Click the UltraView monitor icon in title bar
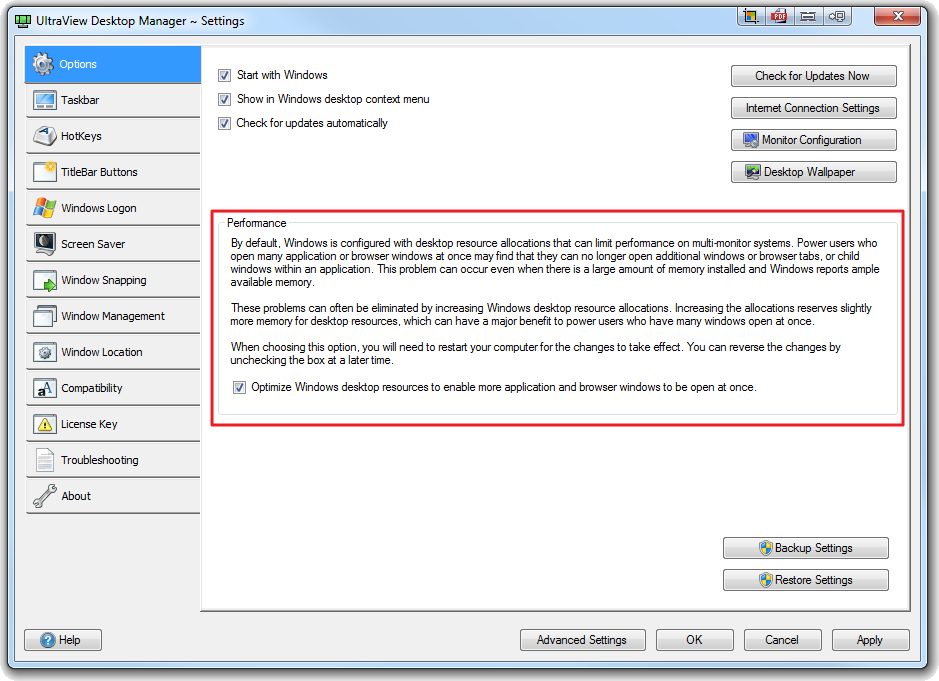The width and height of the screenshot is (939, 681). (23, 21)
